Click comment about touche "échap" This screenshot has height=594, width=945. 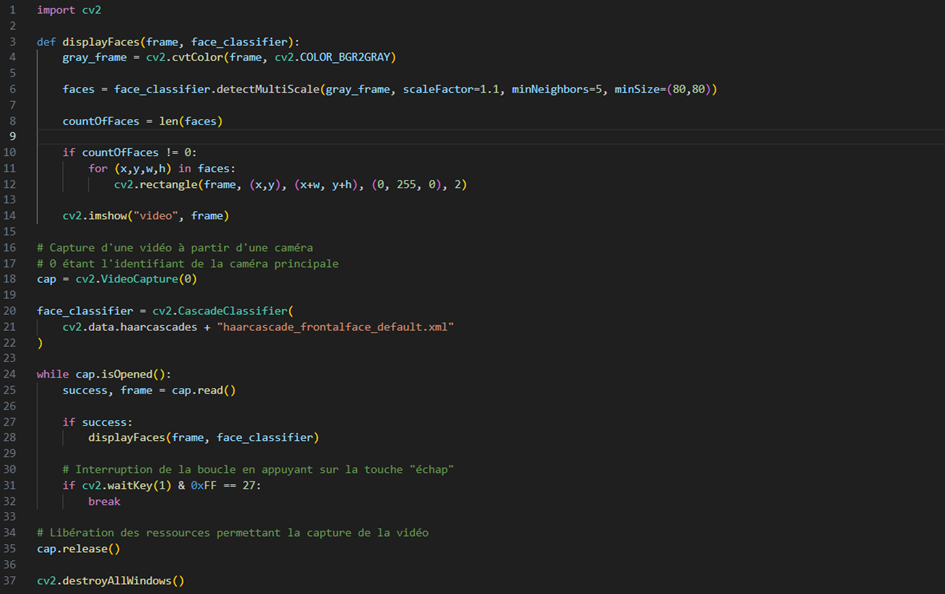[258, 469]
